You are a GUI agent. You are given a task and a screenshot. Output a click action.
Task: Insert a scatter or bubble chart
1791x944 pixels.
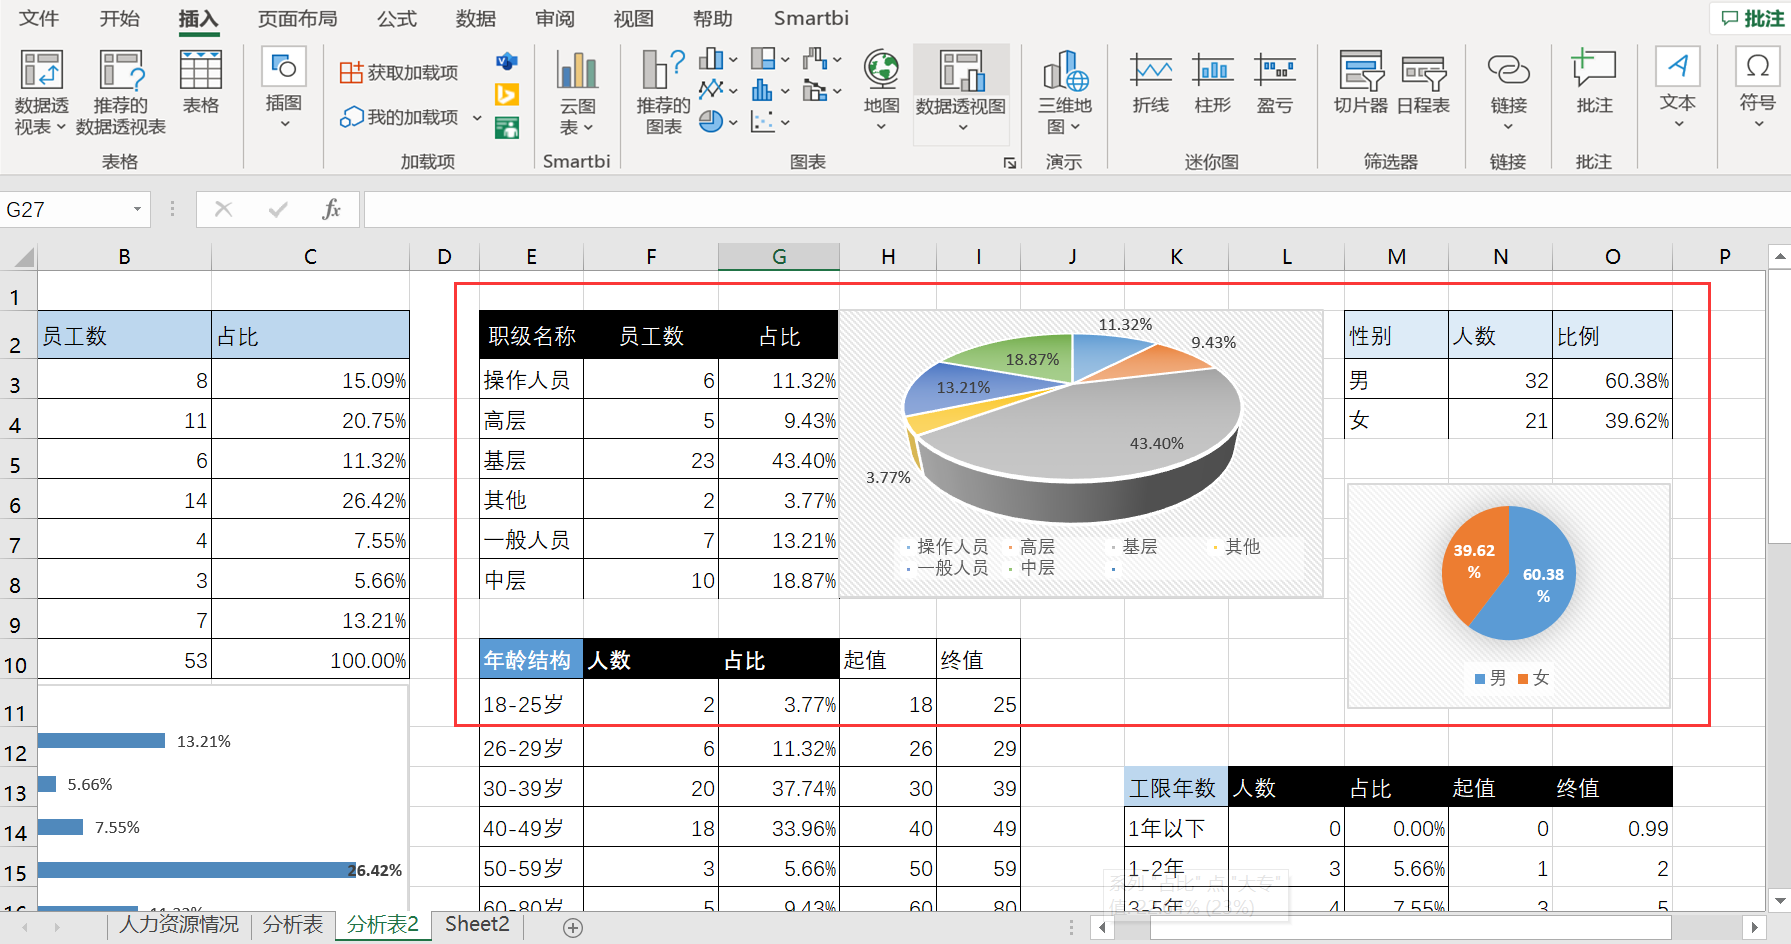click(x=763, y=122)
